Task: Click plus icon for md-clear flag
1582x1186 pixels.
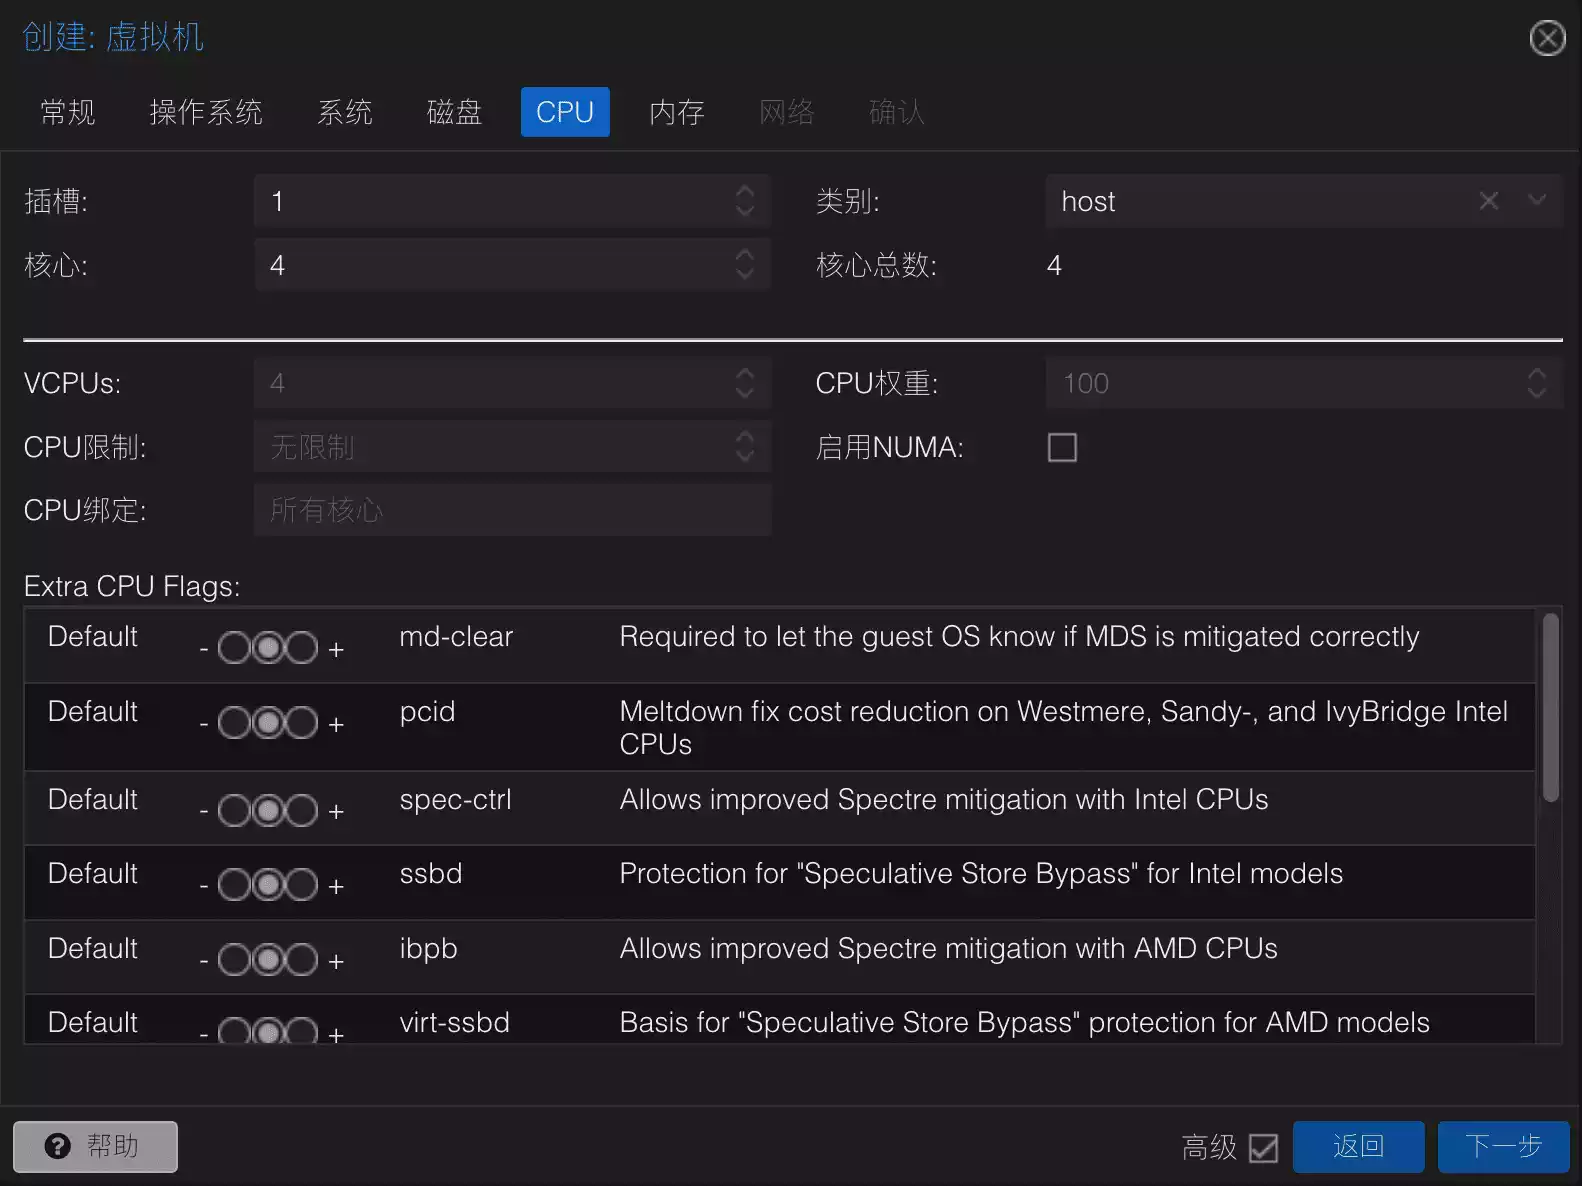Action: 336,650
